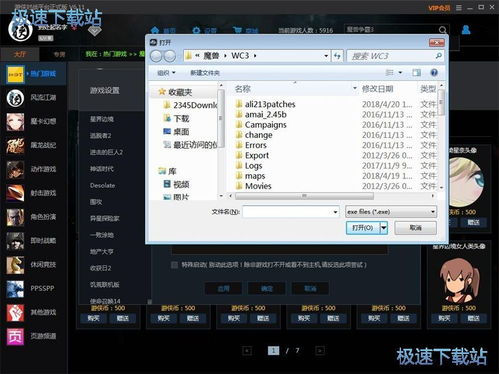Click the preview pane icon in dialog toolbar

(416, 72)
